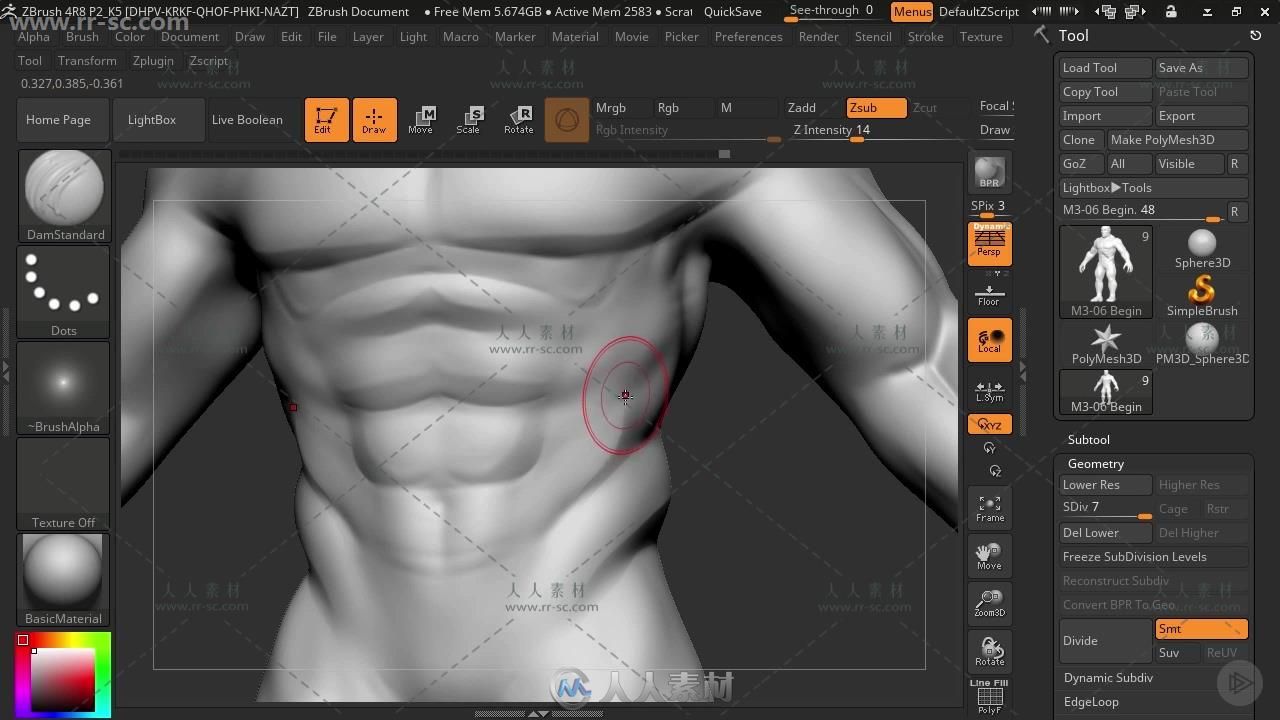Image resolution: width=1280 pixels, height=720 pixels.
Task: Toggle the Menus button
Action: tap(912, 12)
